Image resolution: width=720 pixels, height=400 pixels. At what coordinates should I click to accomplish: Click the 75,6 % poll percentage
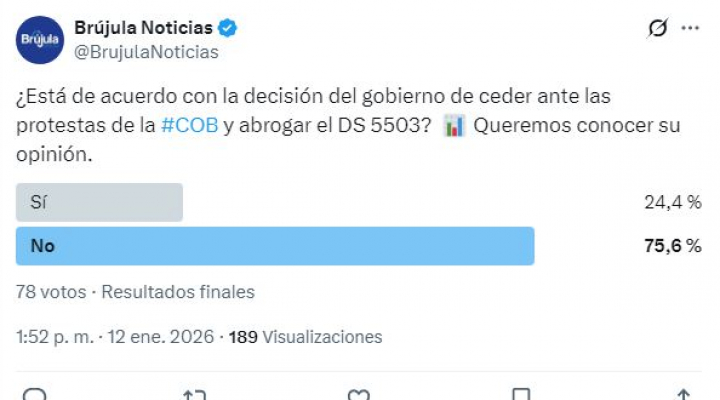coord(672,245)
